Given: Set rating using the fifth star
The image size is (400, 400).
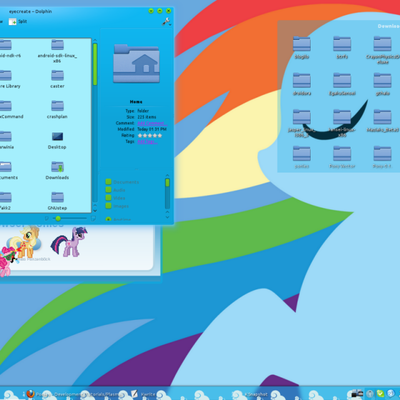Looking at the screenshot, I should [x=160, y=135].
